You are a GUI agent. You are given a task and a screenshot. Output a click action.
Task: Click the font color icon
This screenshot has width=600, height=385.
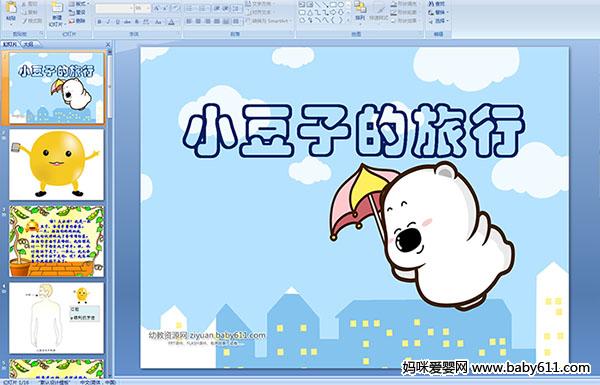[x=171, y=22]
